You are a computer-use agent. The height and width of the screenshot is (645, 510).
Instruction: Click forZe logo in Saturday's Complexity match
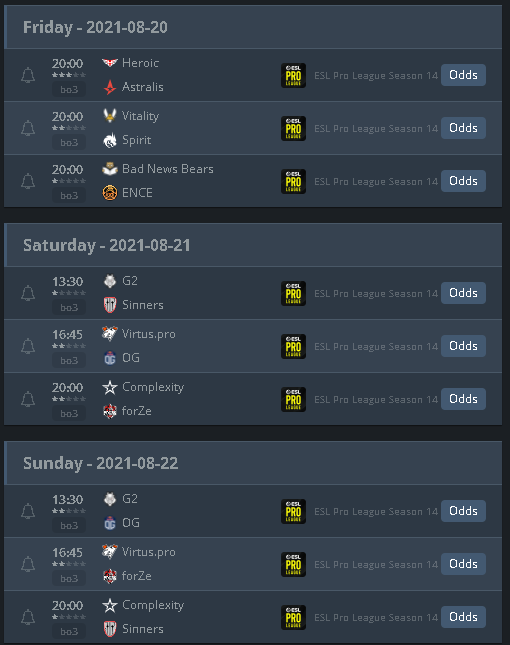point(110,411)
